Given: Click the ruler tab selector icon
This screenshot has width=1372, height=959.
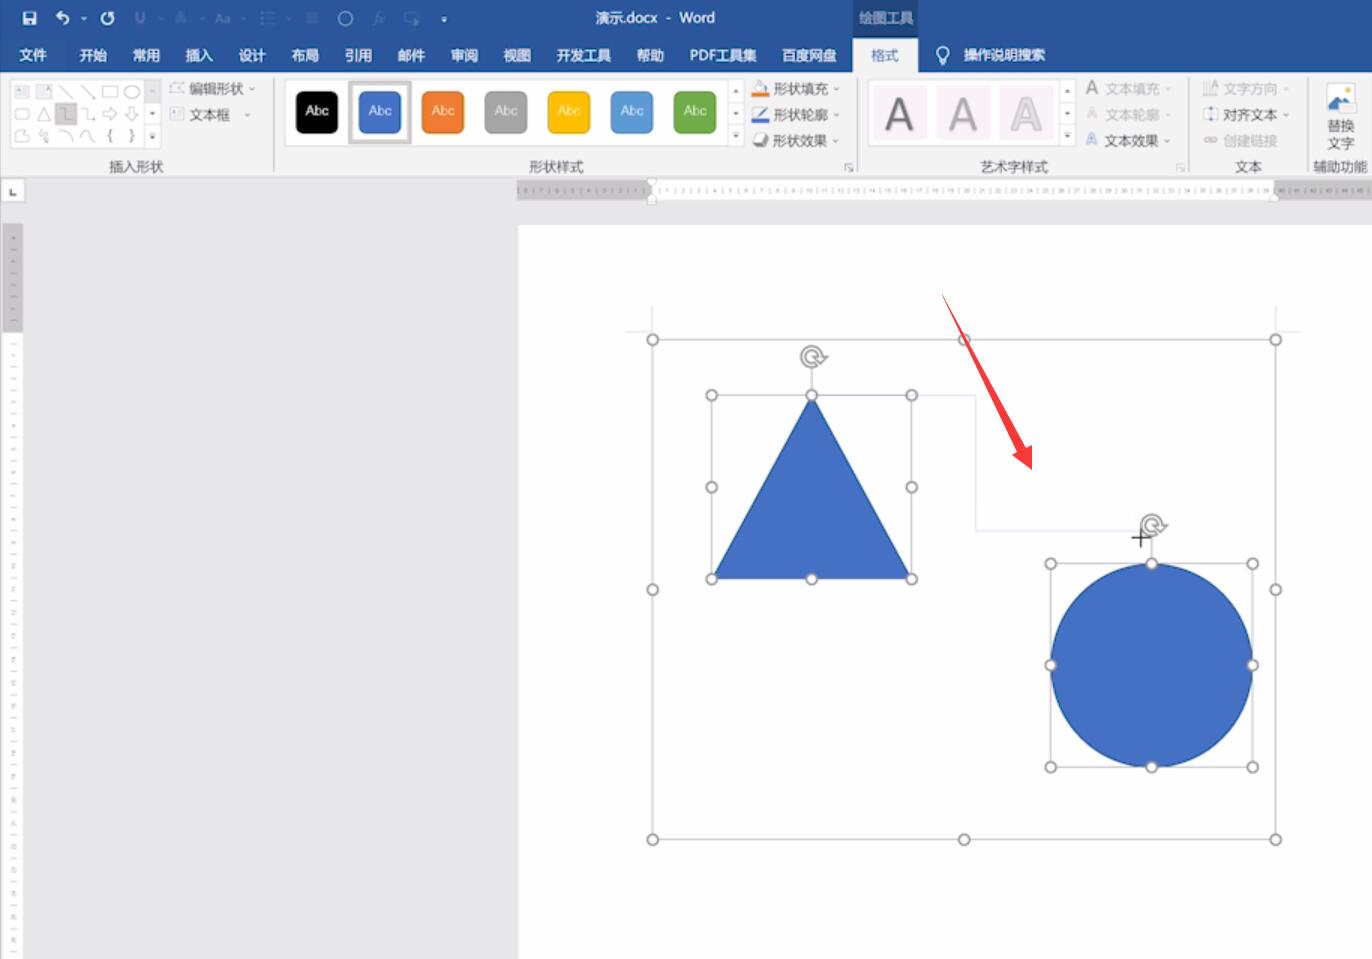Looking at the screenshot, I should (12, 191).
